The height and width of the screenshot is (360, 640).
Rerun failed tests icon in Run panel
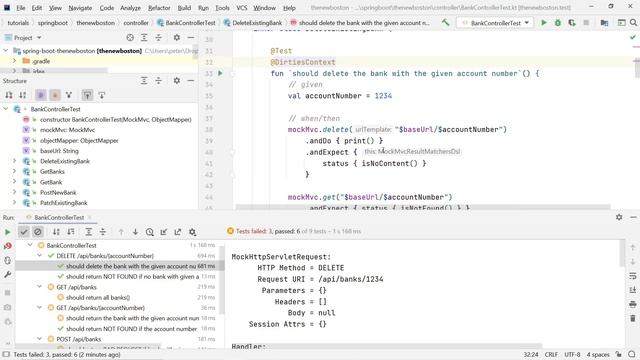point(7,246)
